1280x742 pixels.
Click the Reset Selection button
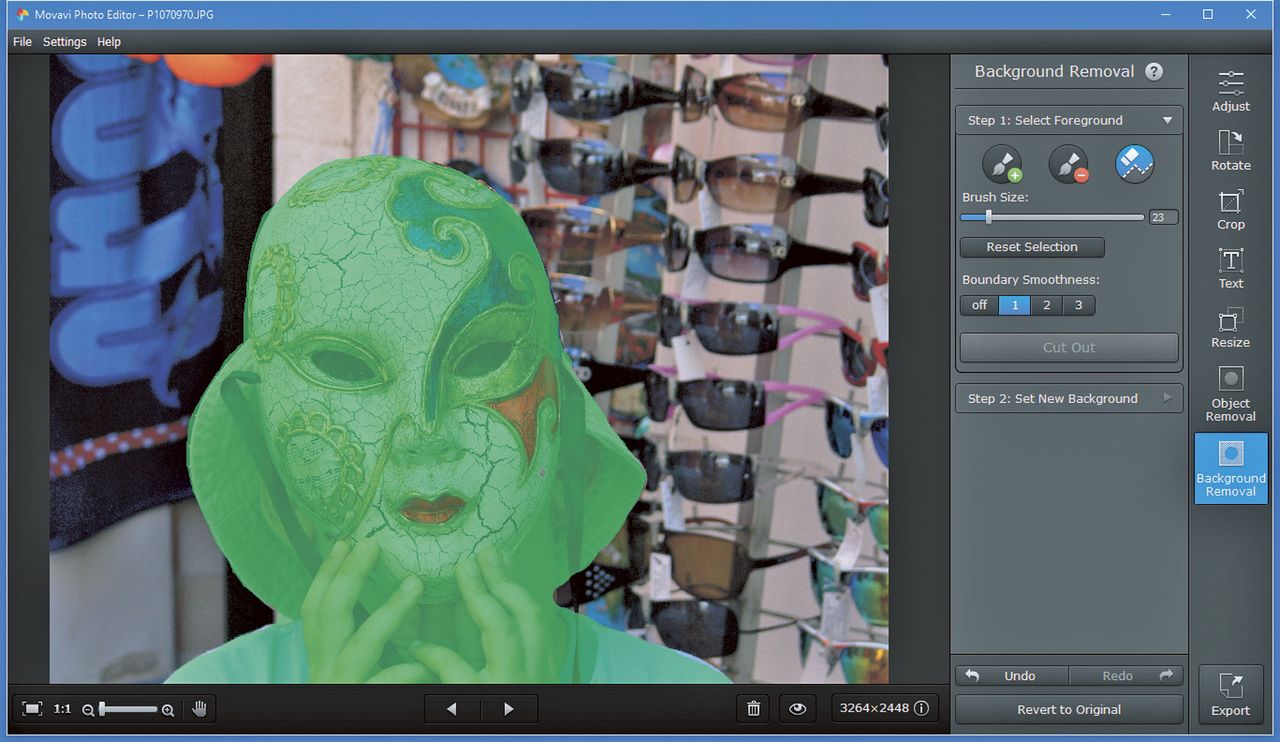click(x=1032, y=247)
